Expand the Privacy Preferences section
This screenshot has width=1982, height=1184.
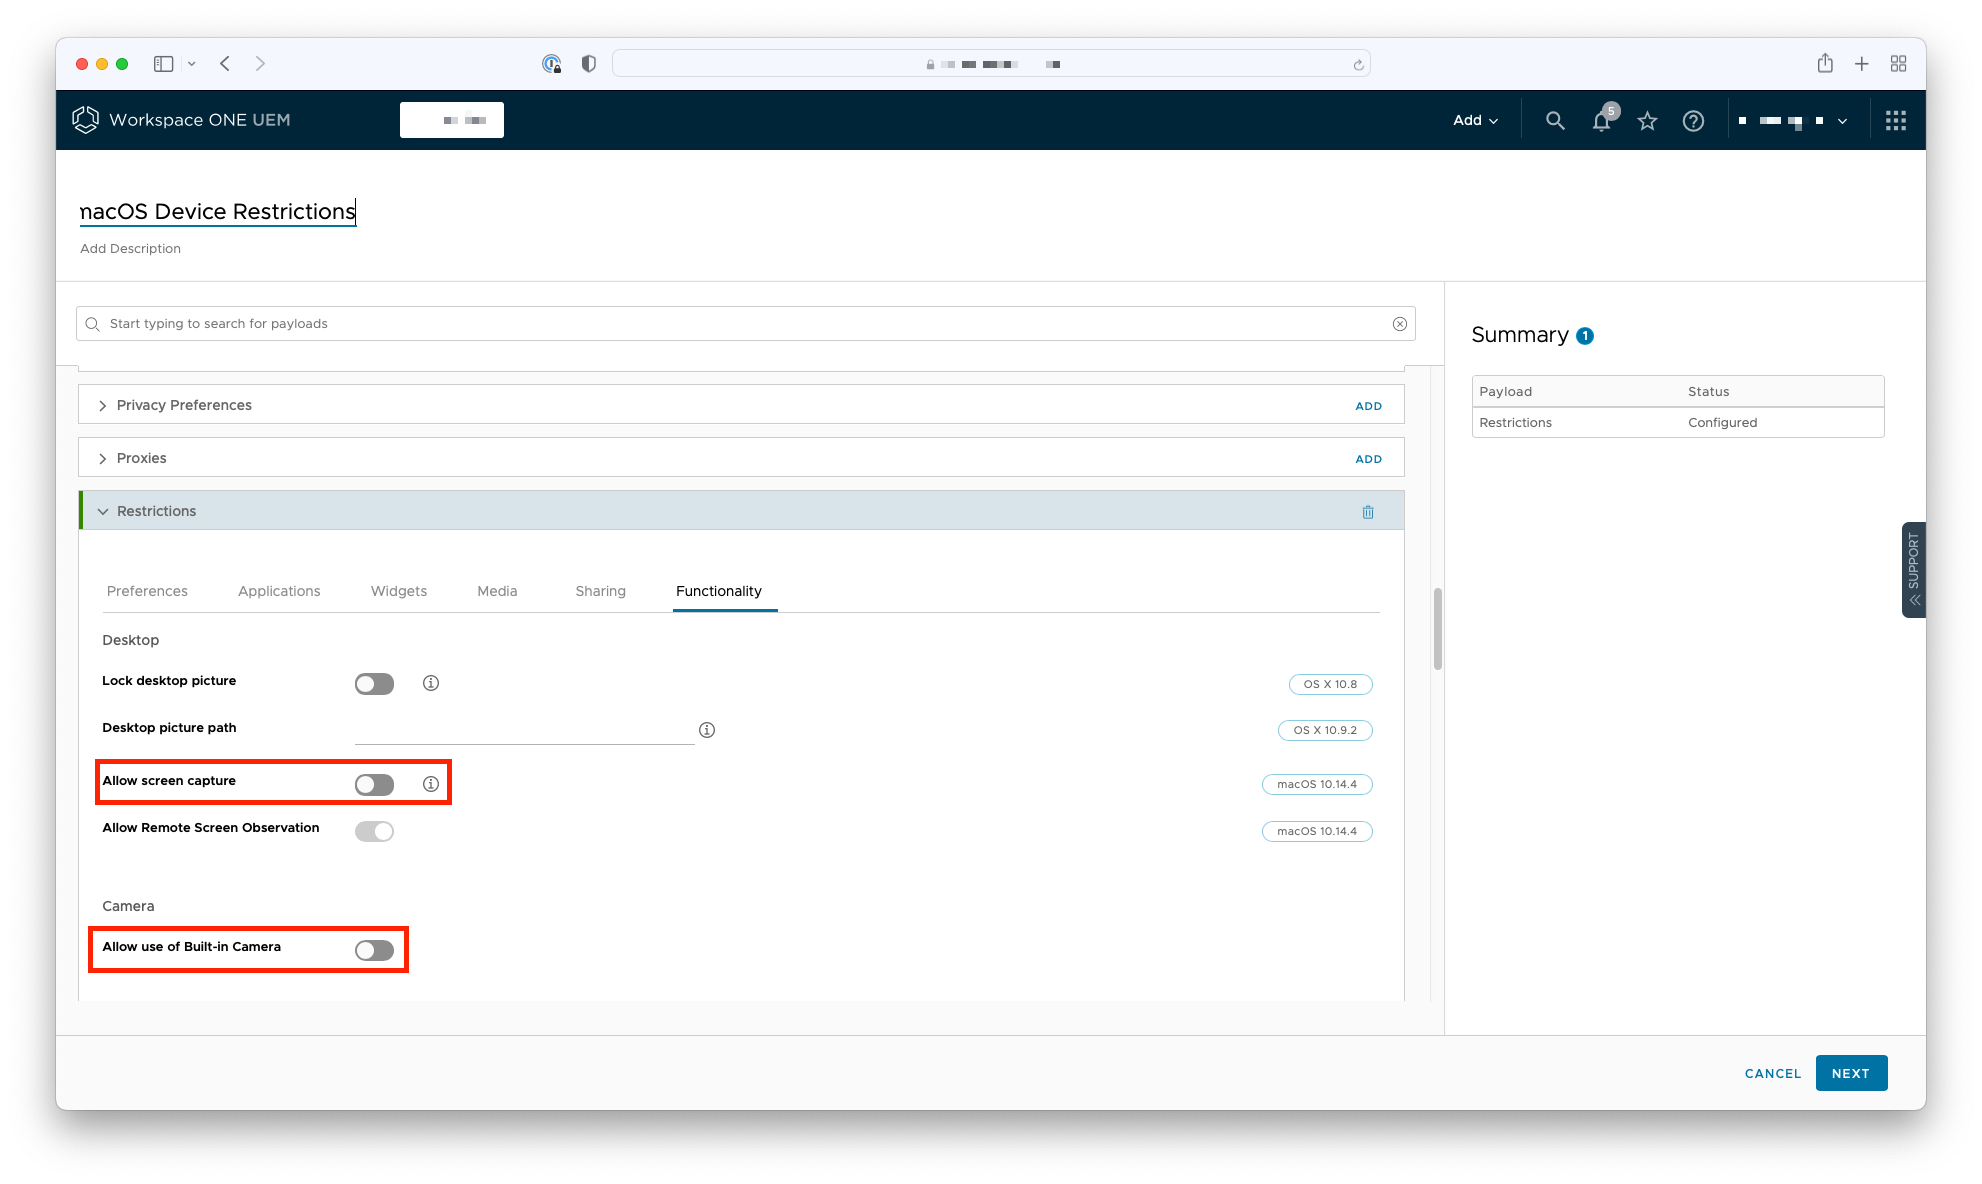tap(183, 404)
